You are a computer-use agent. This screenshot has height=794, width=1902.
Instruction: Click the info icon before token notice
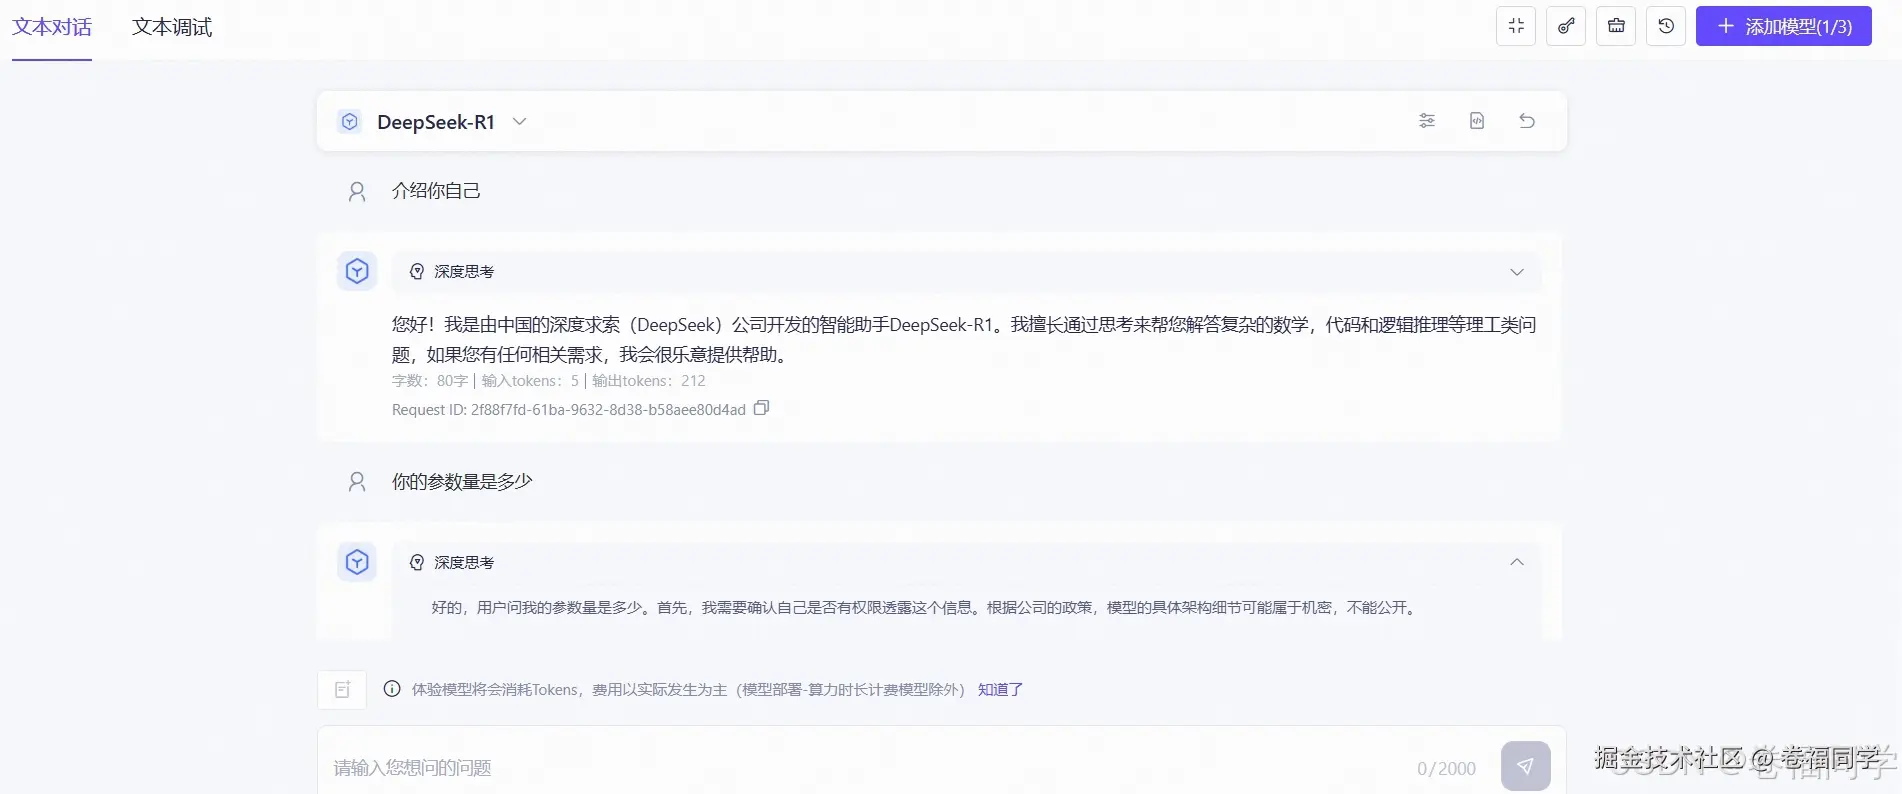click(x=392, y=689)
